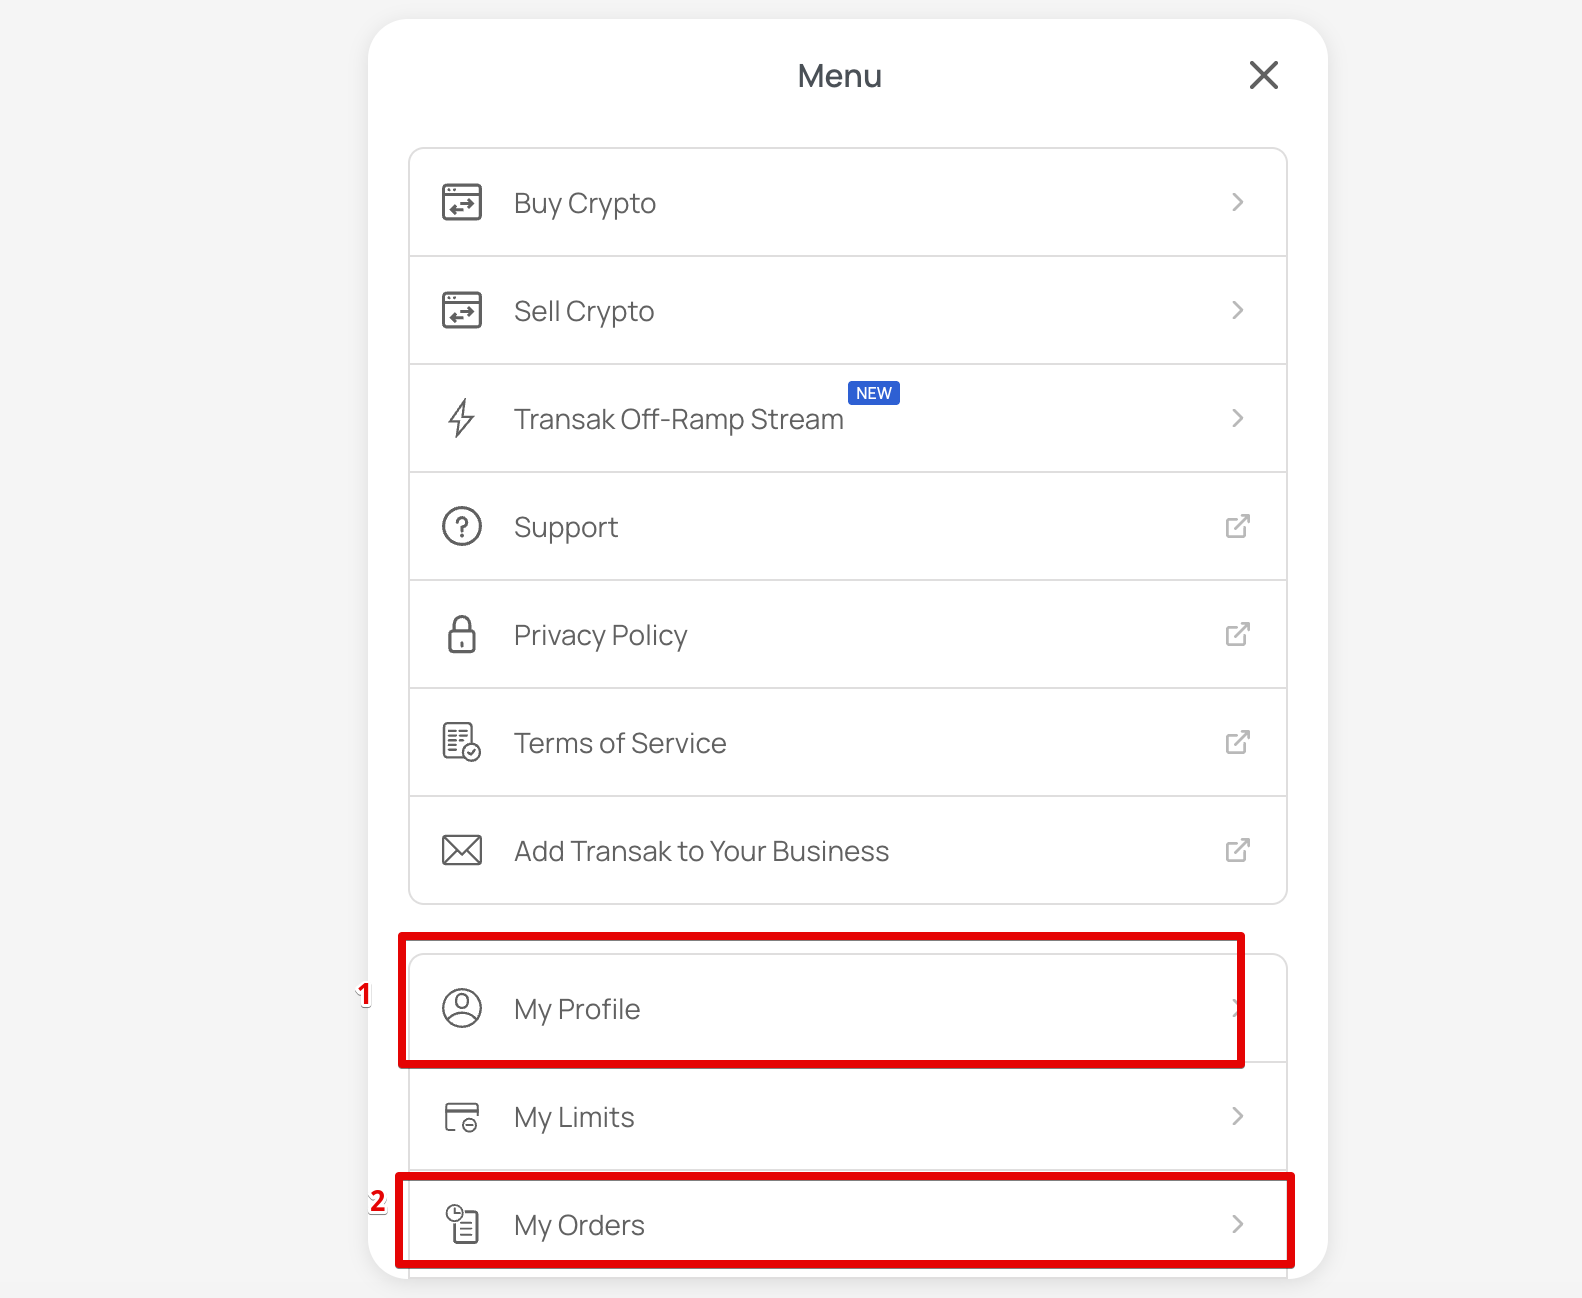
Task: Select the Transak Off-Ramp Stream menu entry
Action: point(848,418)
